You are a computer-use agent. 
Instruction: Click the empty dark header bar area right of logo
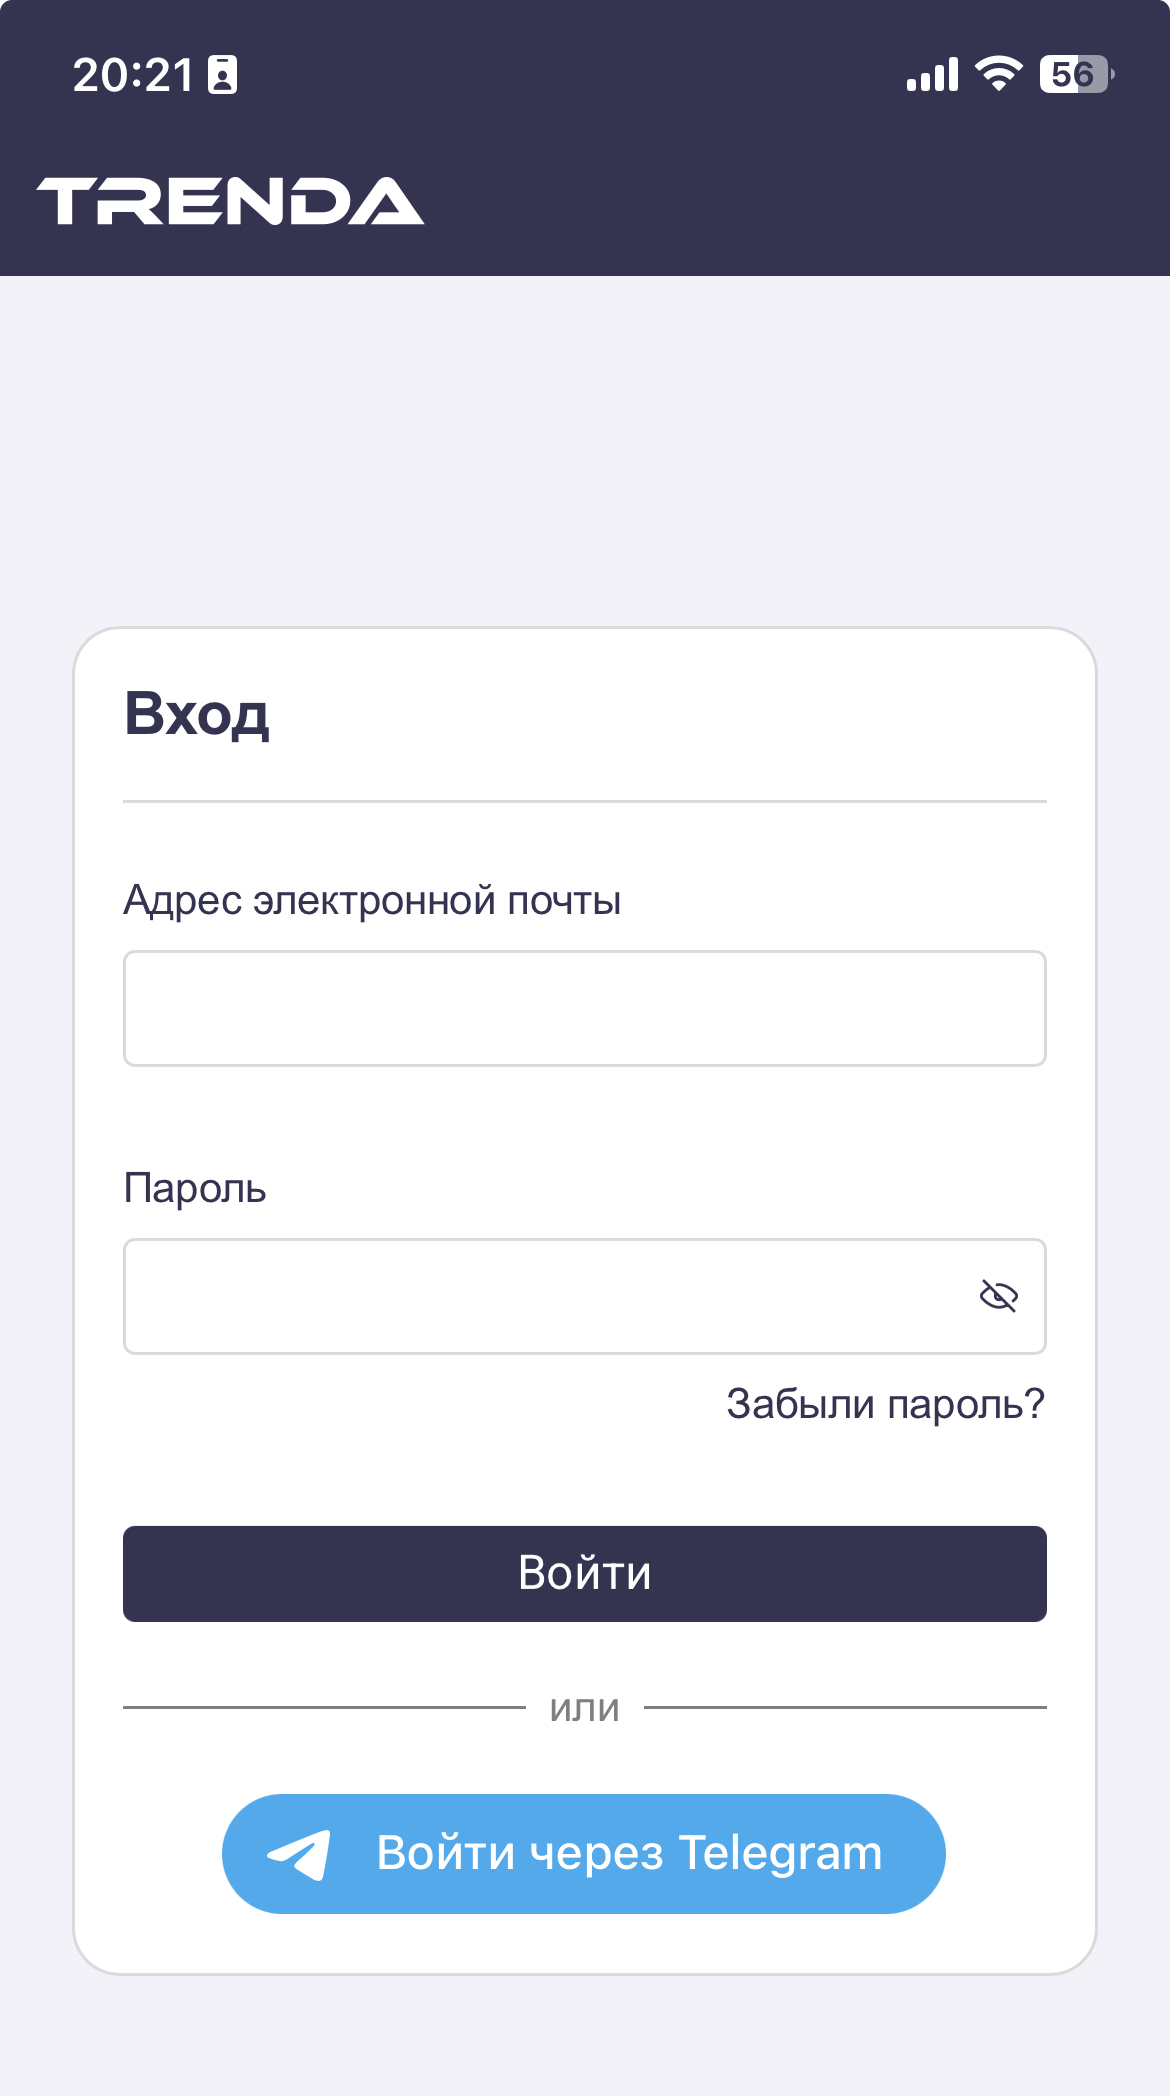click(800, 201)
